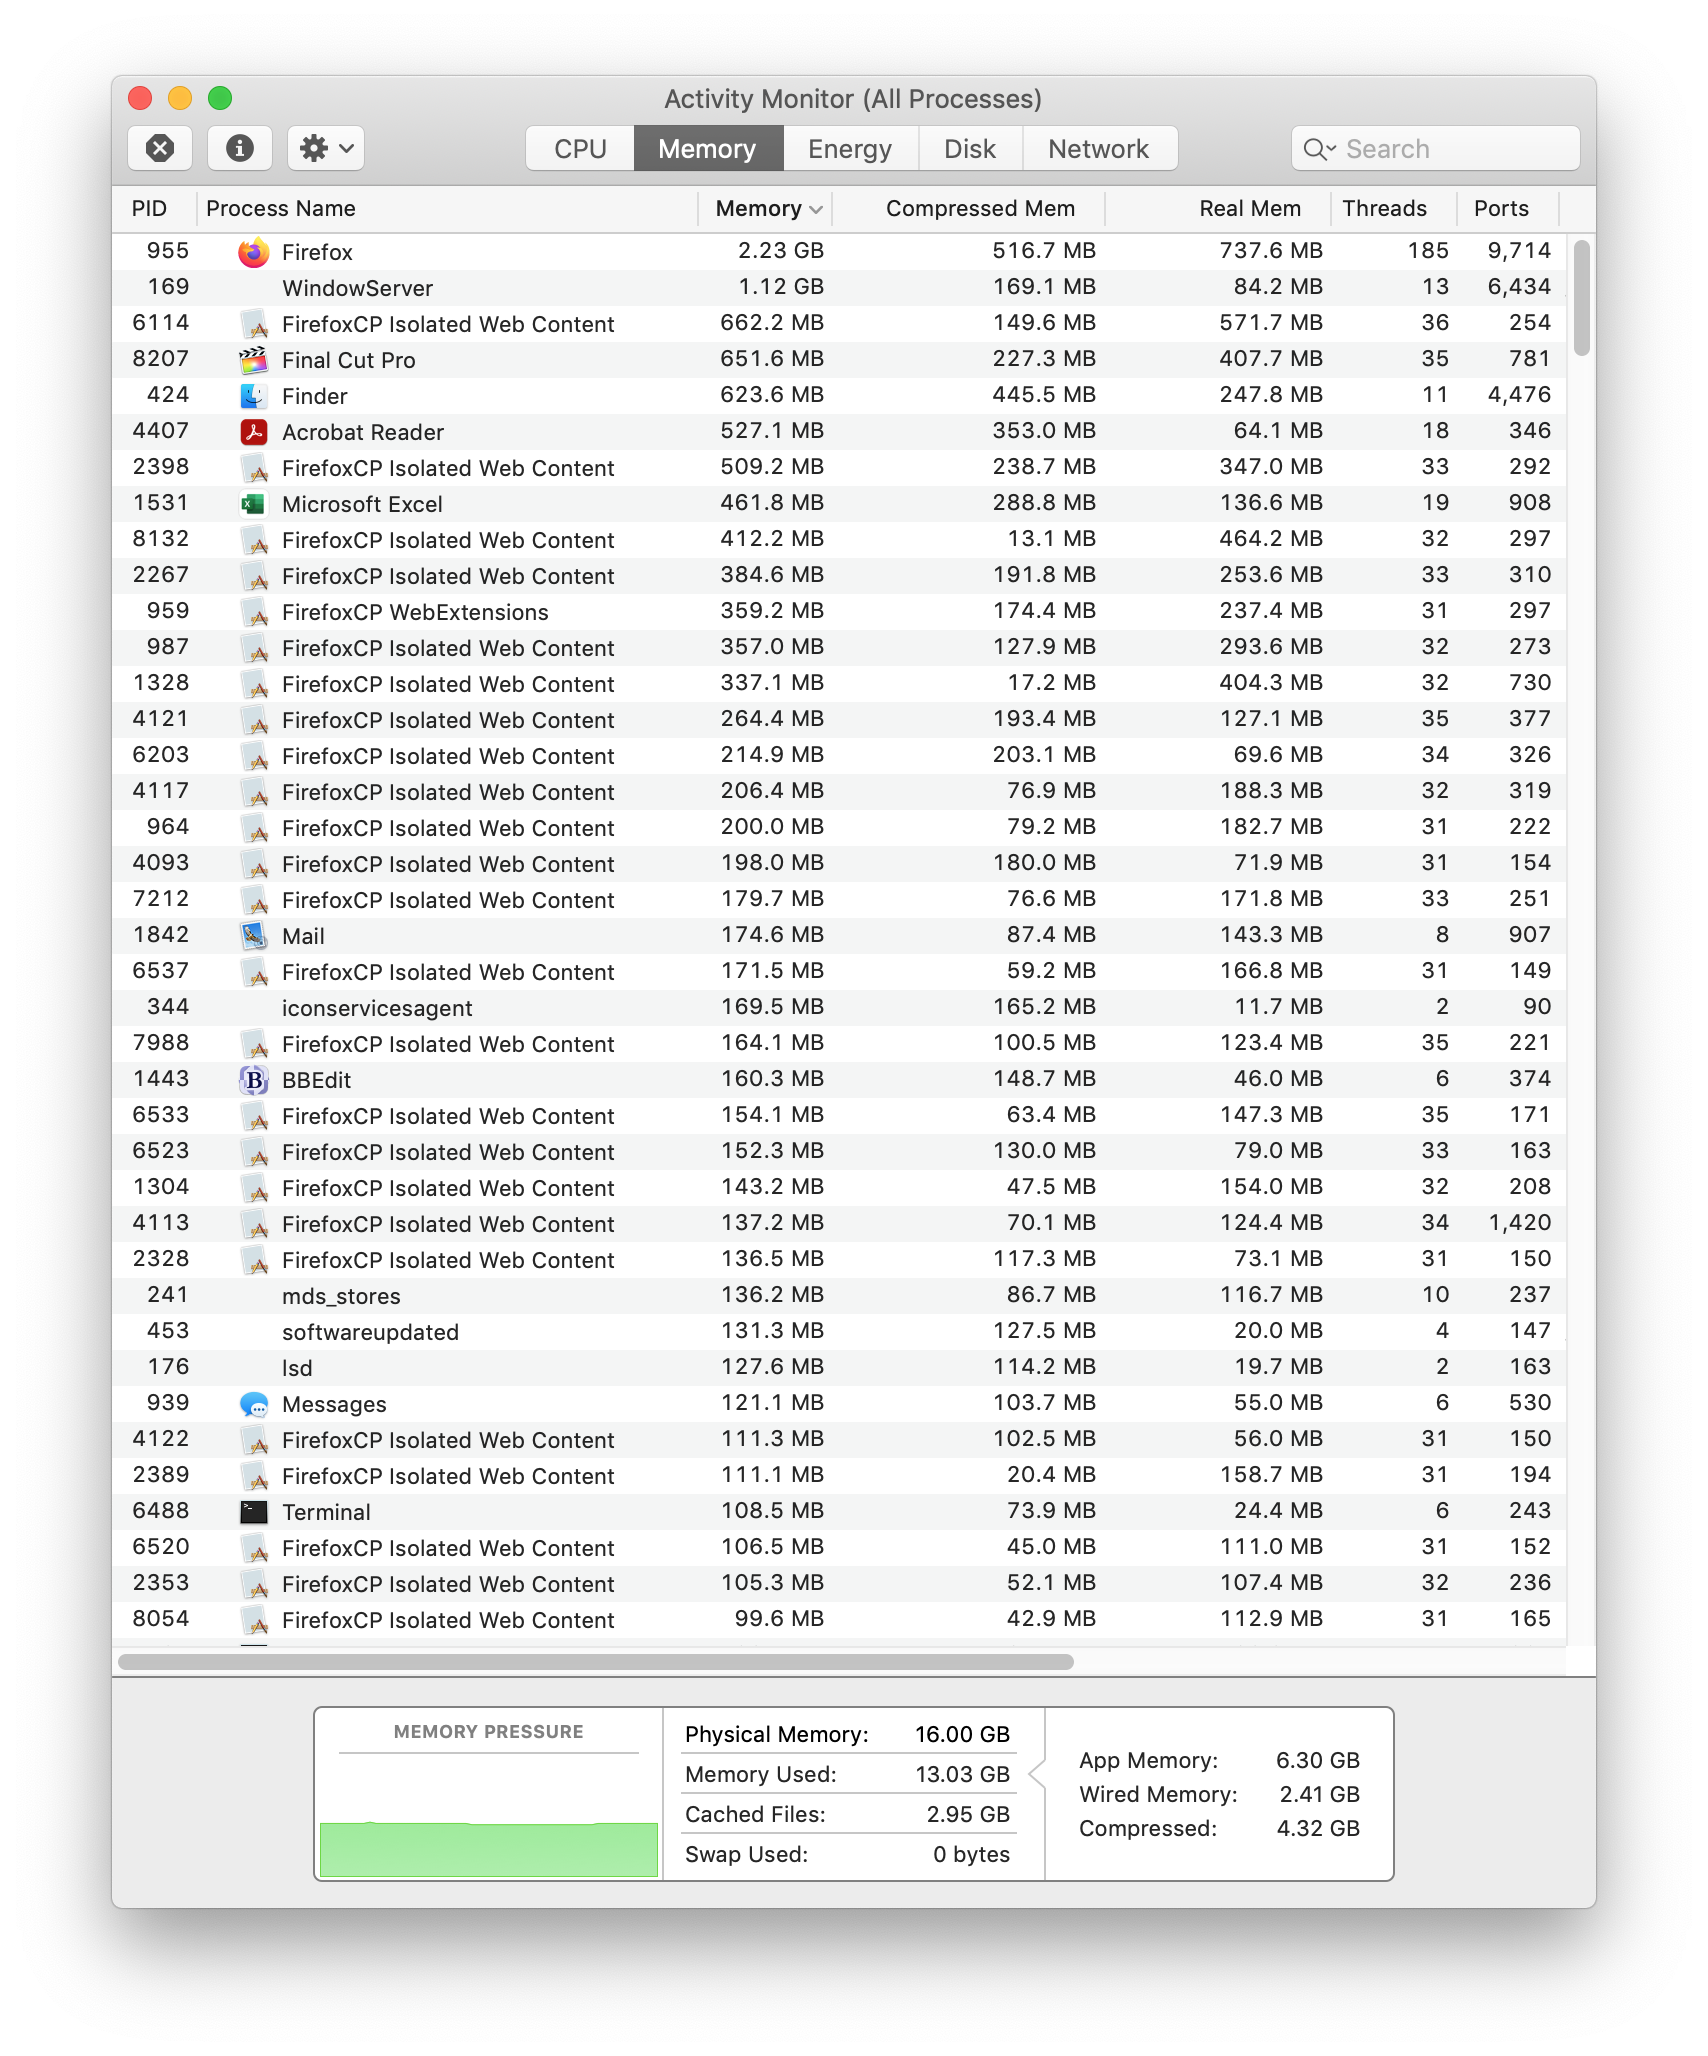Click the Terminal app icon

254,1512
